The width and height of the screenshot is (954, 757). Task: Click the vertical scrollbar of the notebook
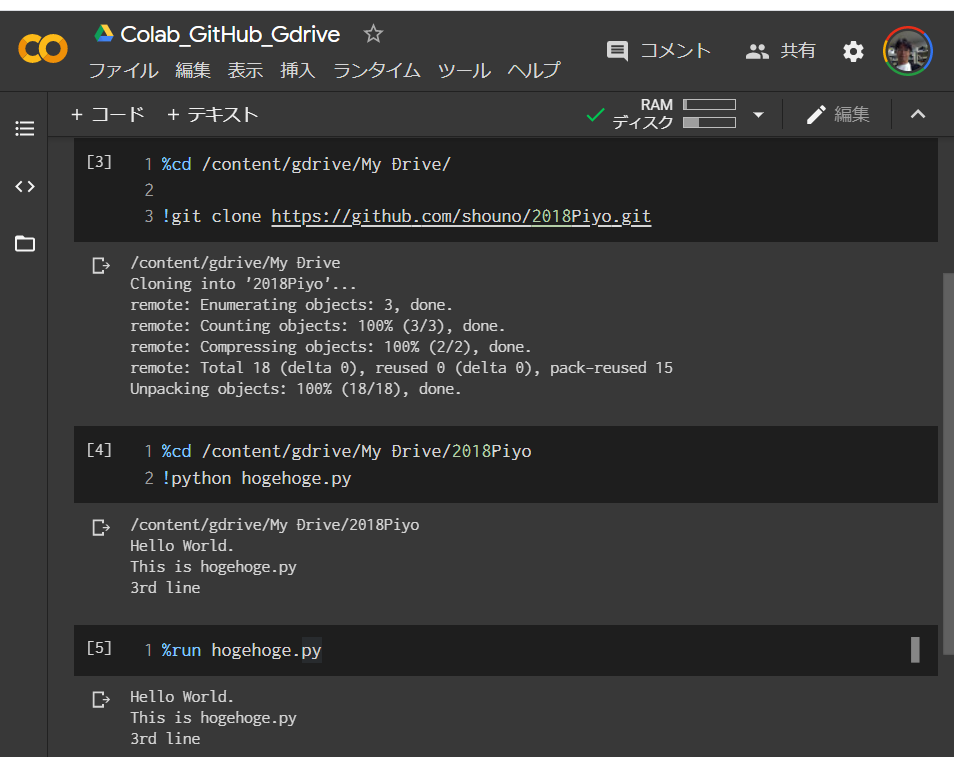pyautogui.click(x=948, y=462)
